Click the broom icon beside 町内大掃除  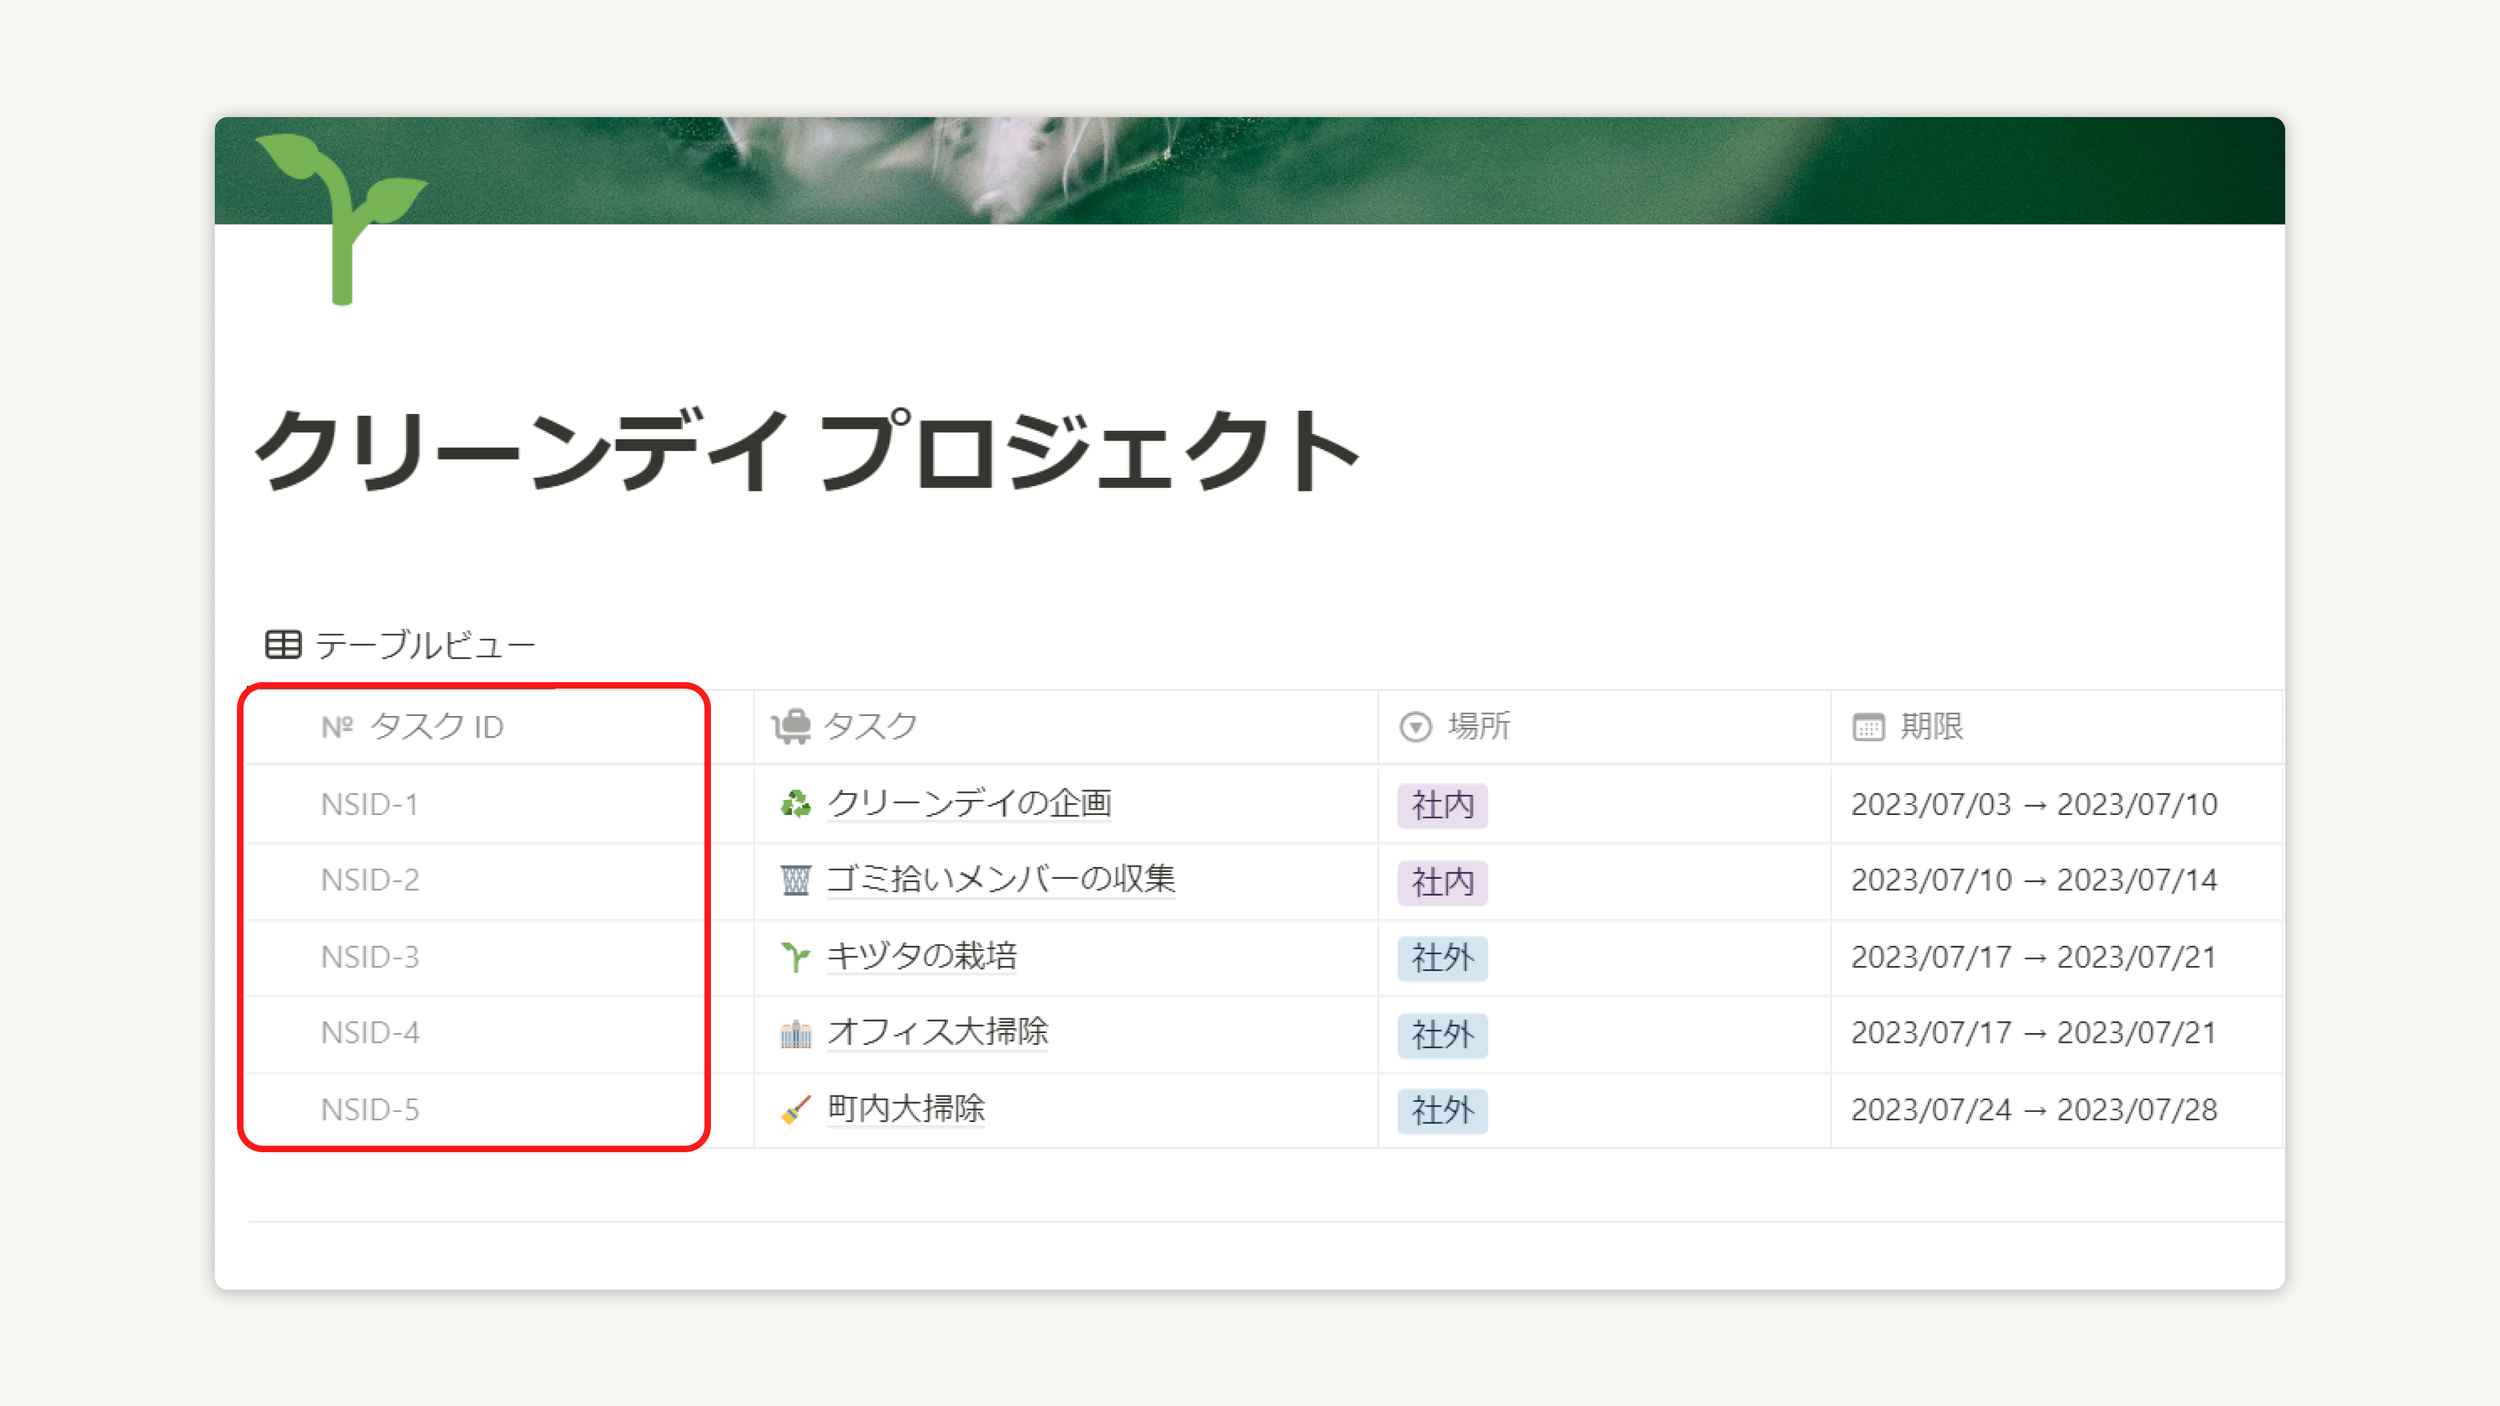(x=795, y=1109)
